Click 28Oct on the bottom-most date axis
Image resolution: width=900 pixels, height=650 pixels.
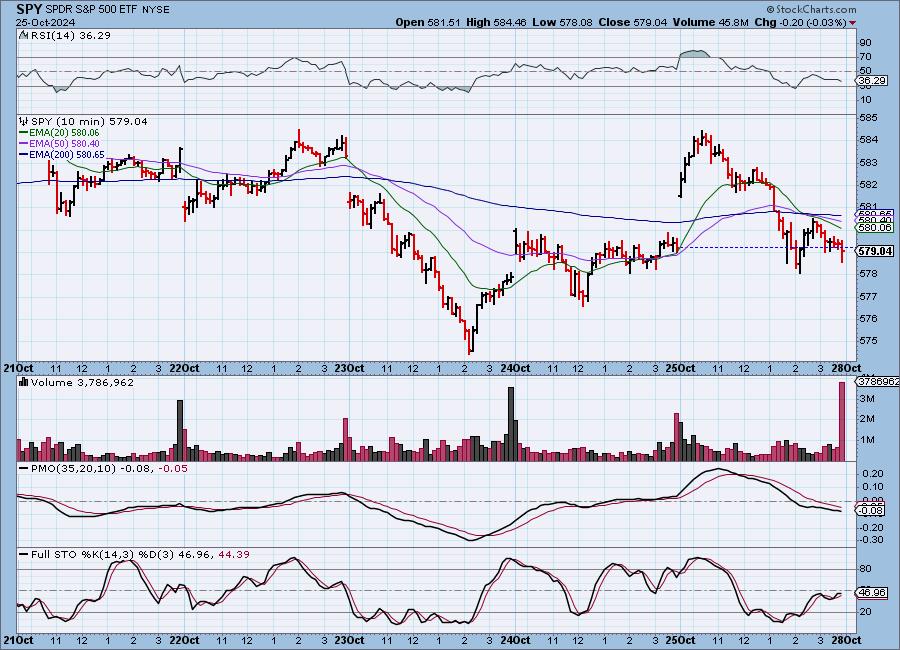tap(846, 640)
